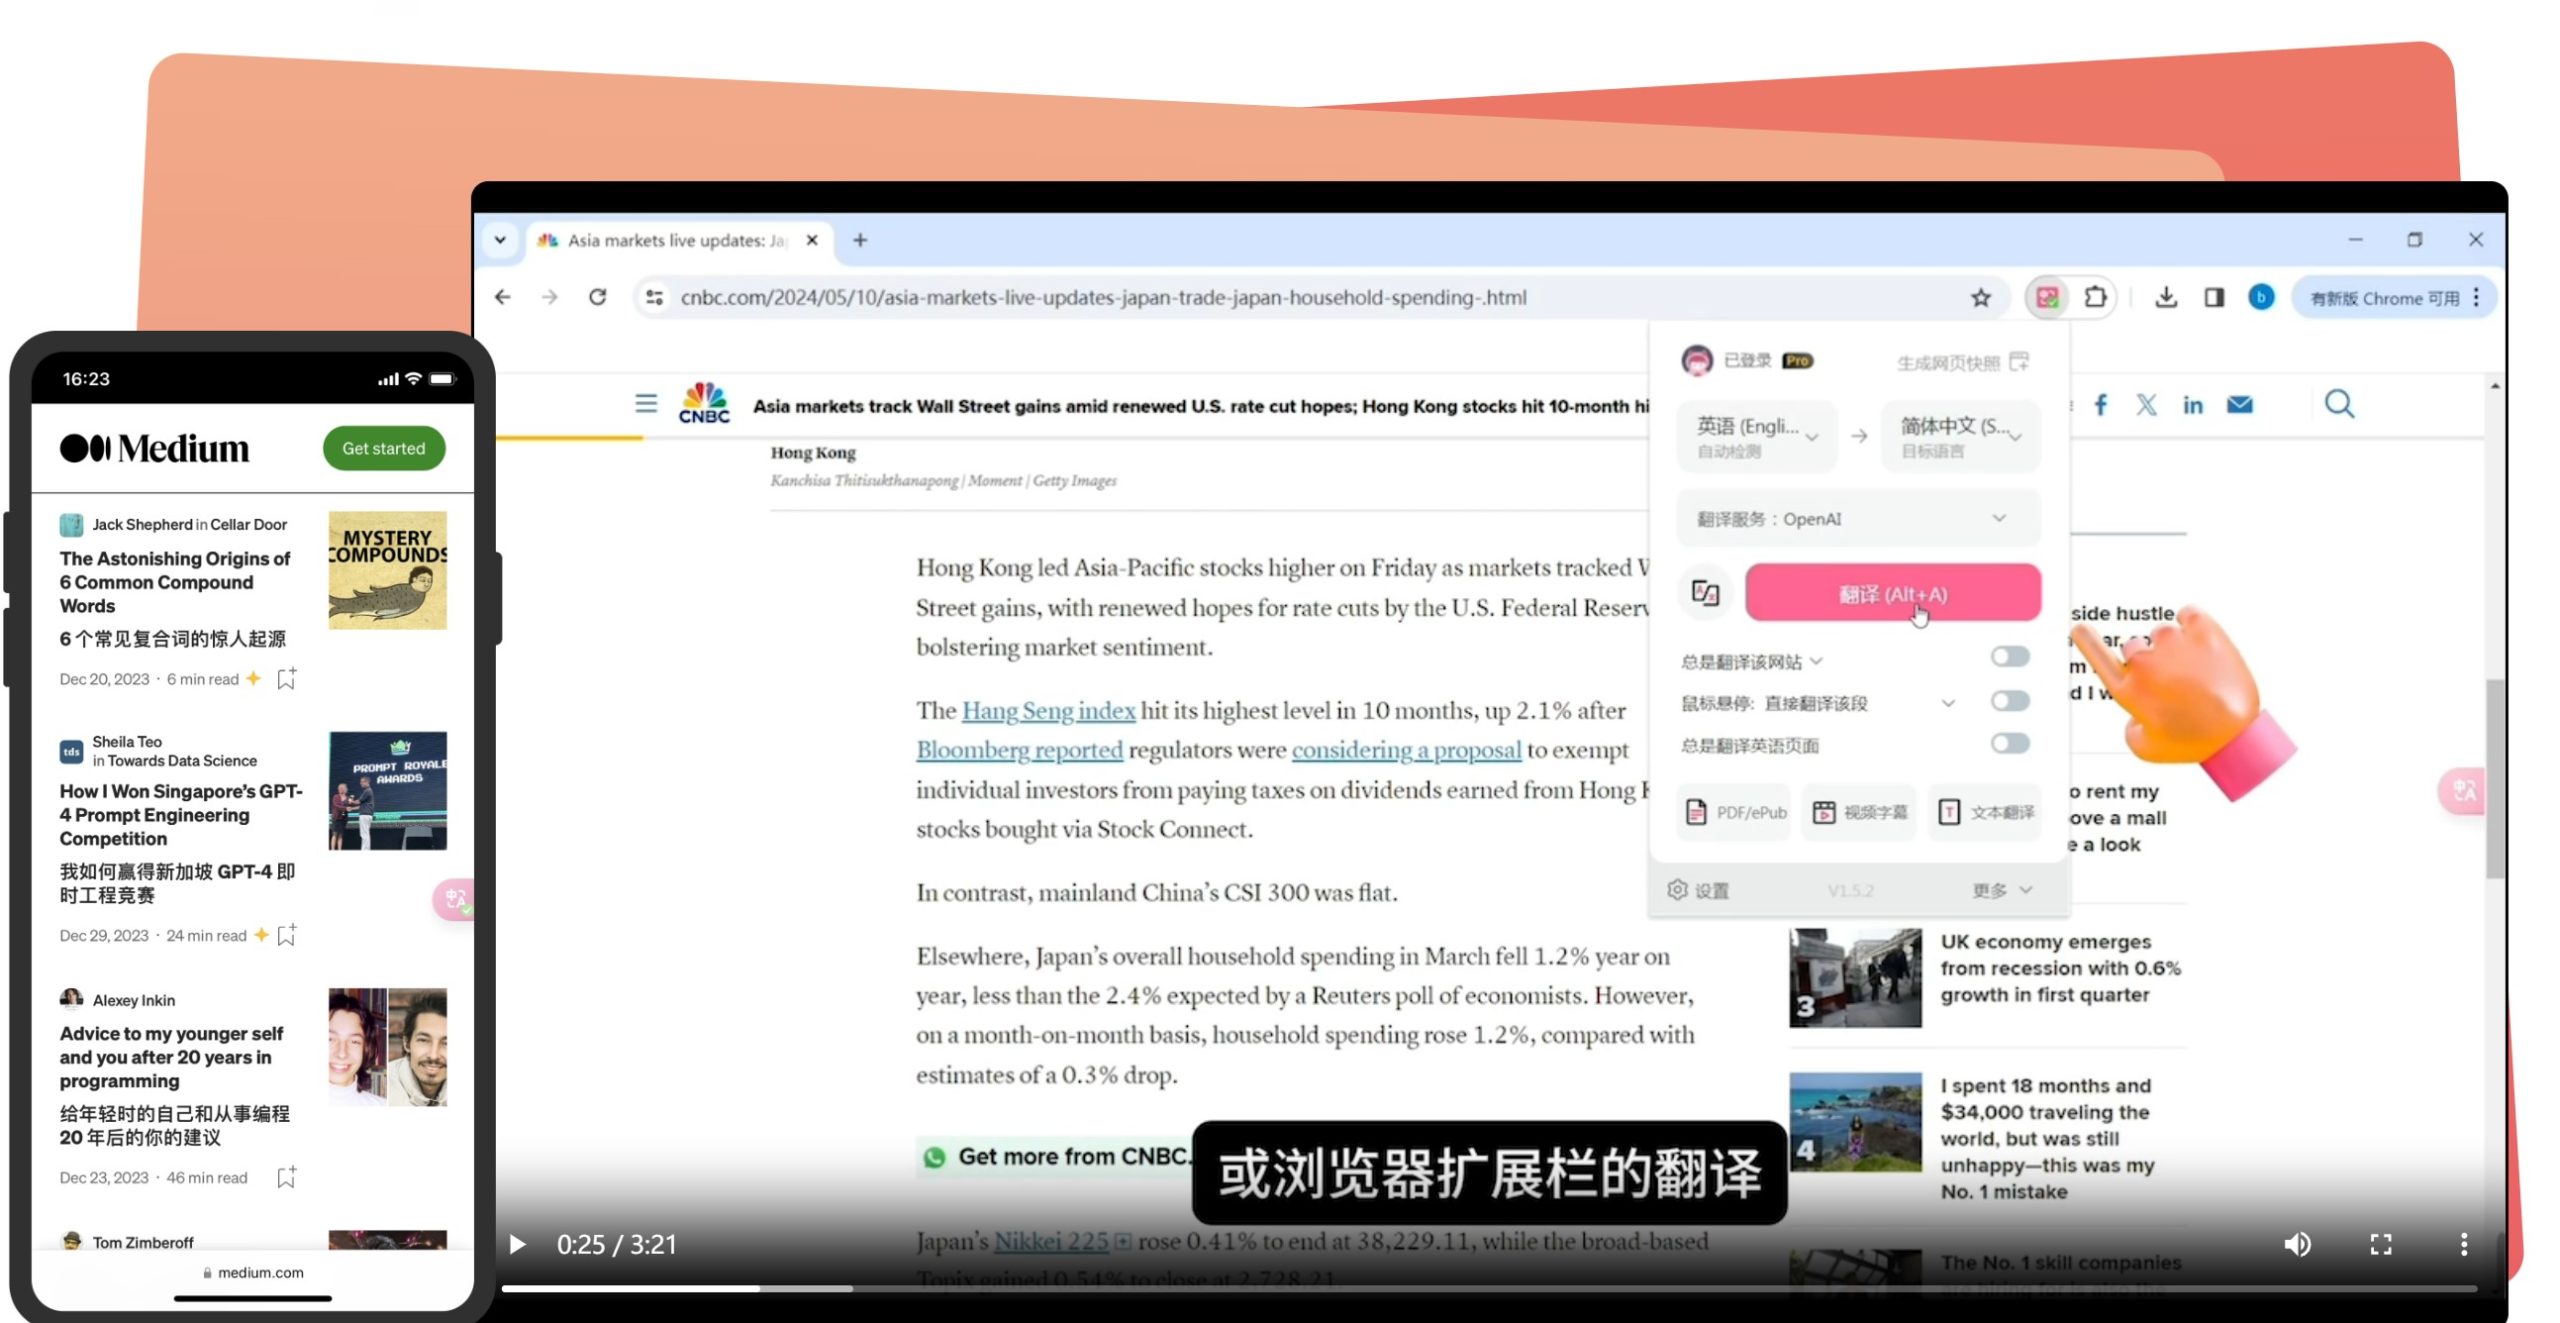Screen dimensions: 2560x1323
Task: Turn on 总是翻译英语页面 switch
Action: coord(2009,744)
